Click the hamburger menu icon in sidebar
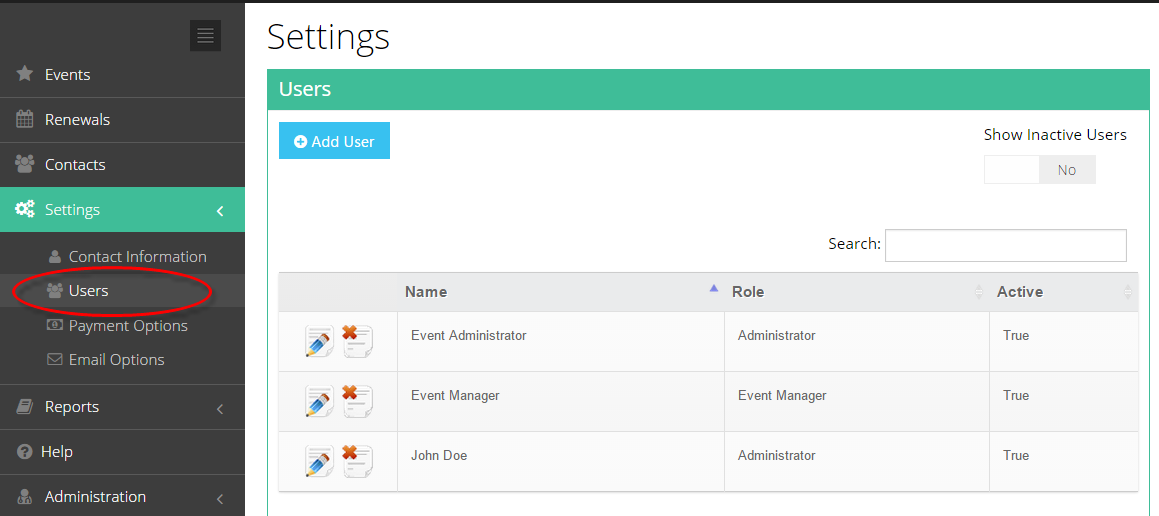The height and width of the screenshot is (516, 1159). [x=205, y=35]
